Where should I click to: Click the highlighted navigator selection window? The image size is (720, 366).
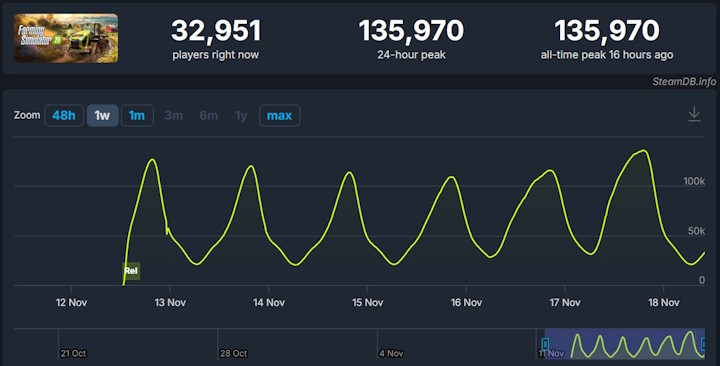pos(624,344)
